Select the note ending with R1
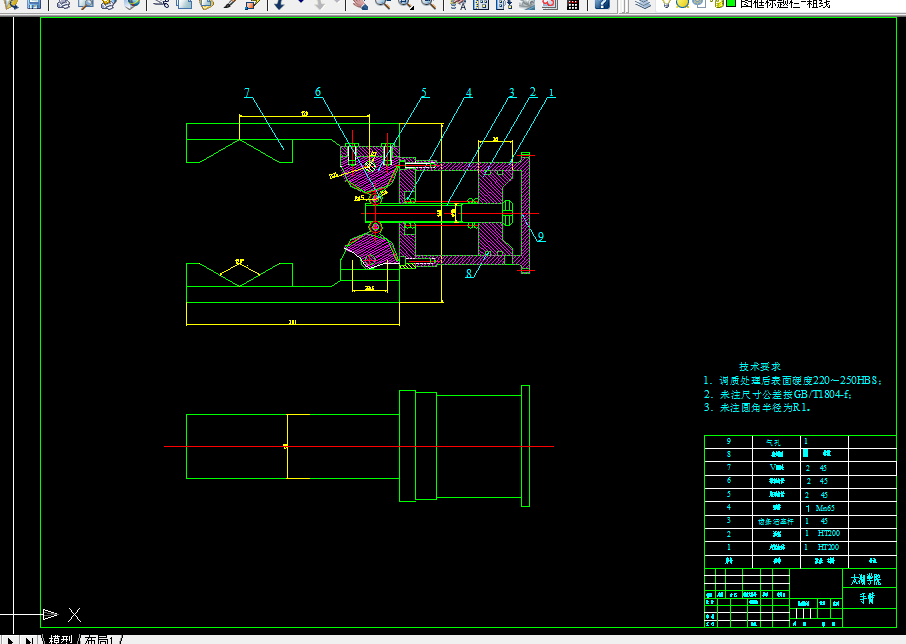The image size is (906, 644). point(757,408)
